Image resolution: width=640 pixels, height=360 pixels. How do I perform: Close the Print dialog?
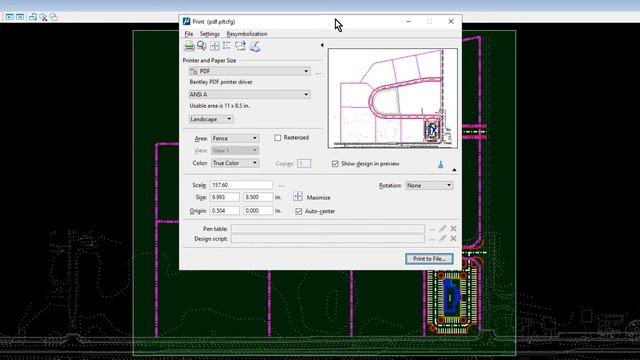451,21
